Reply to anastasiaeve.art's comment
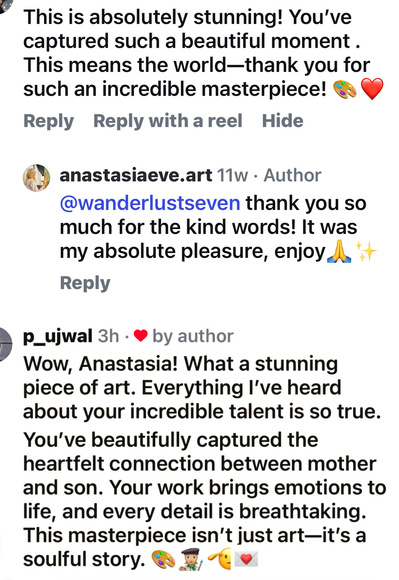This screenshot has width=399, height=580. 85,283
